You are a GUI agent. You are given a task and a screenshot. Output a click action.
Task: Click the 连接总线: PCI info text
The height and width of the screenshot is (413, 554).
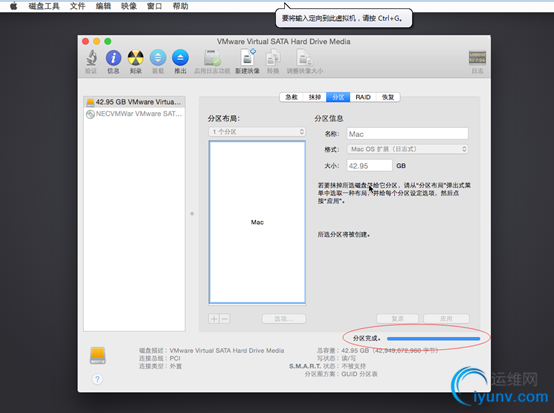[x=160, y=358]
